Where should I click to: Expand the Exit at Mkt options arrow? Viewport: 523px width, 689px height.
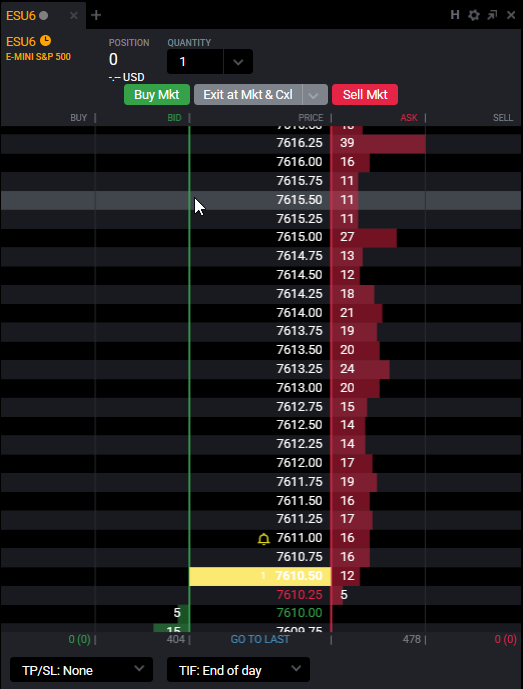click(315, 94)
